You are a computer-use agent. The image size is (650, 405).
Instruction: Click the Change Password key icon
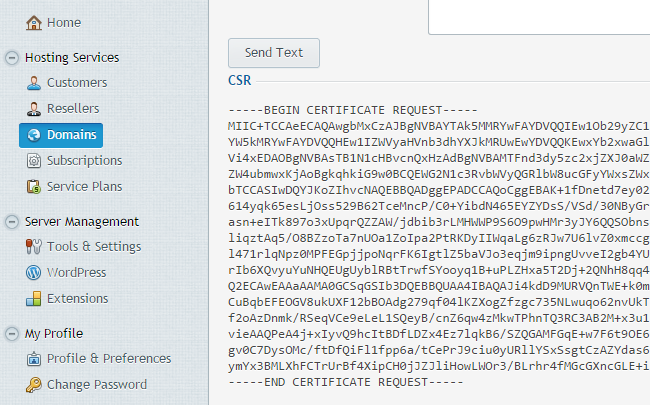(x=34, y=385)
